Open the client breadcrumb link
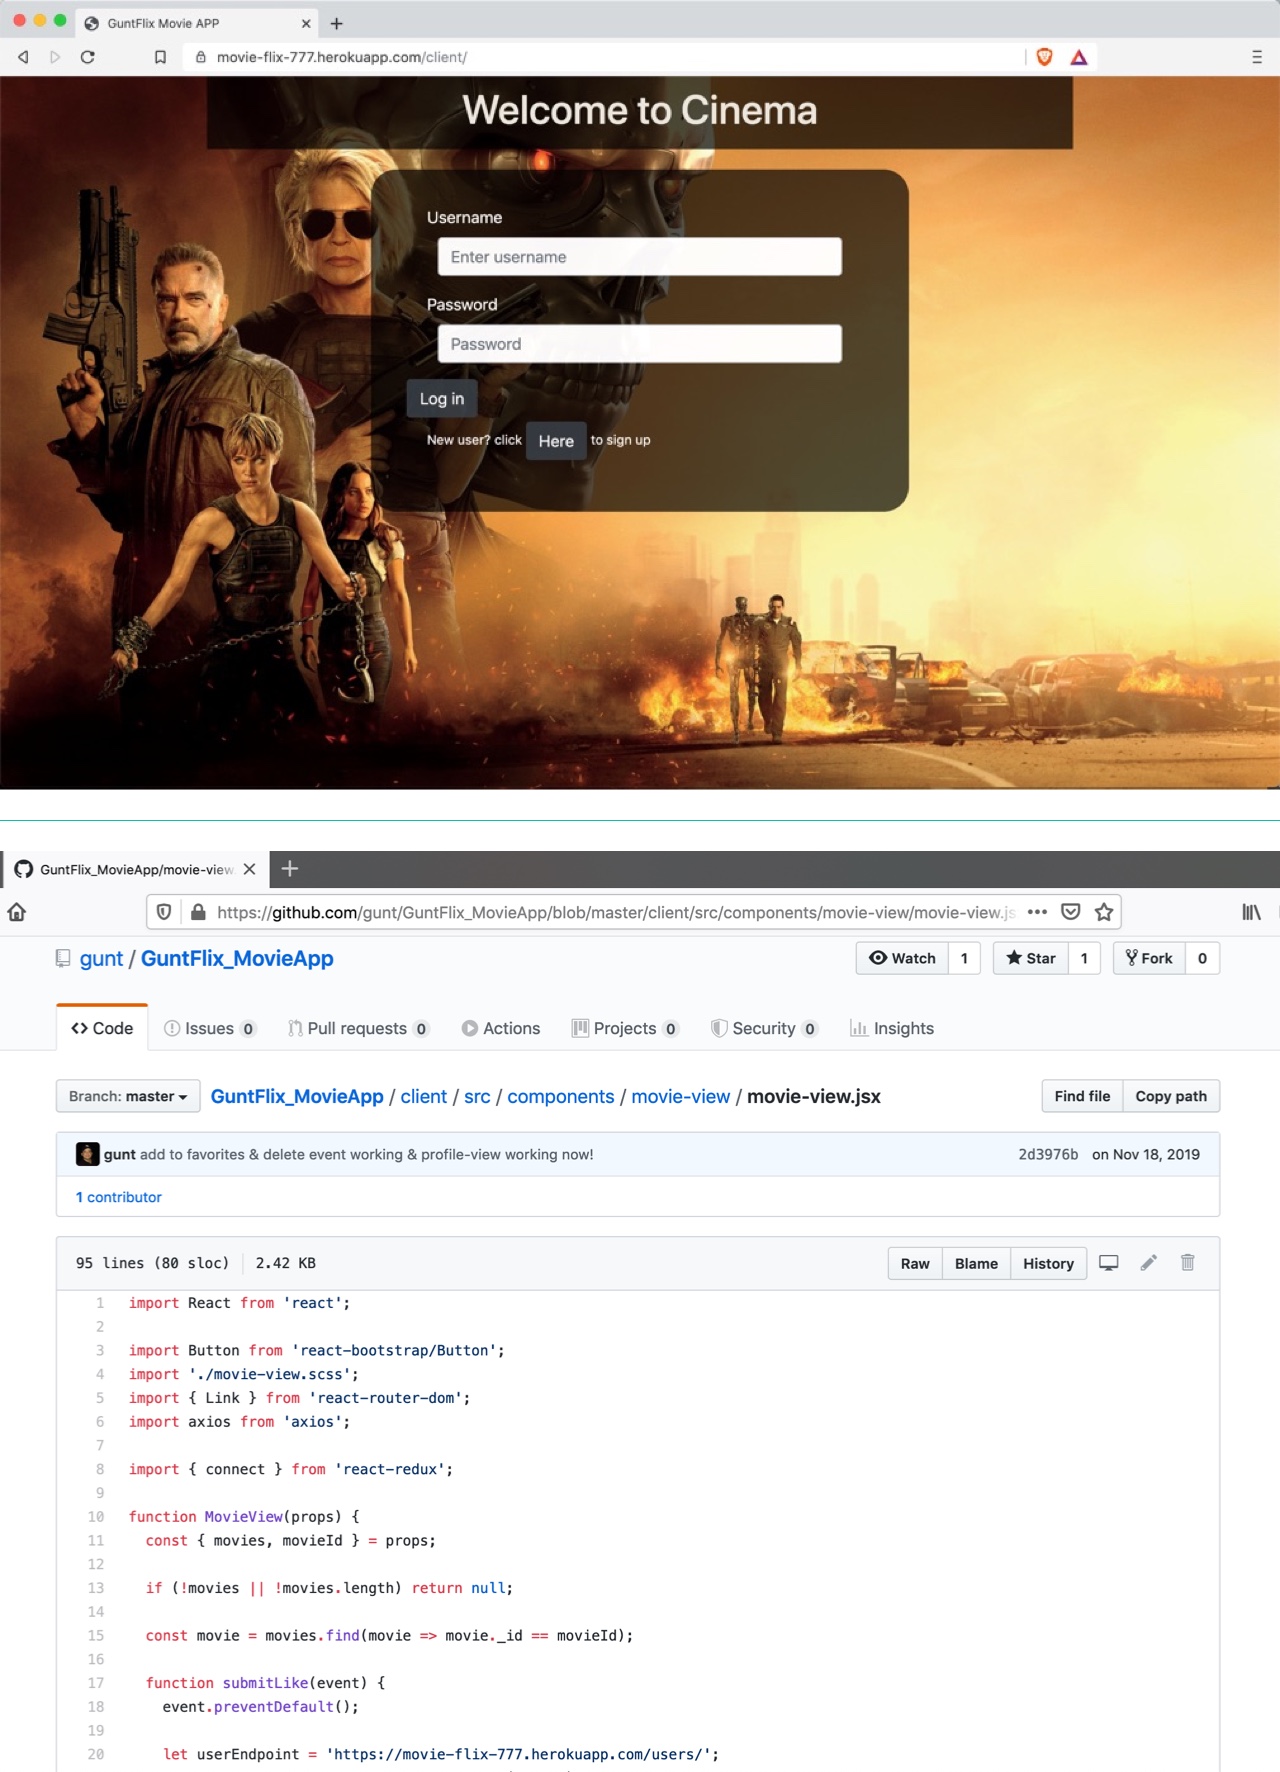 424,1096
